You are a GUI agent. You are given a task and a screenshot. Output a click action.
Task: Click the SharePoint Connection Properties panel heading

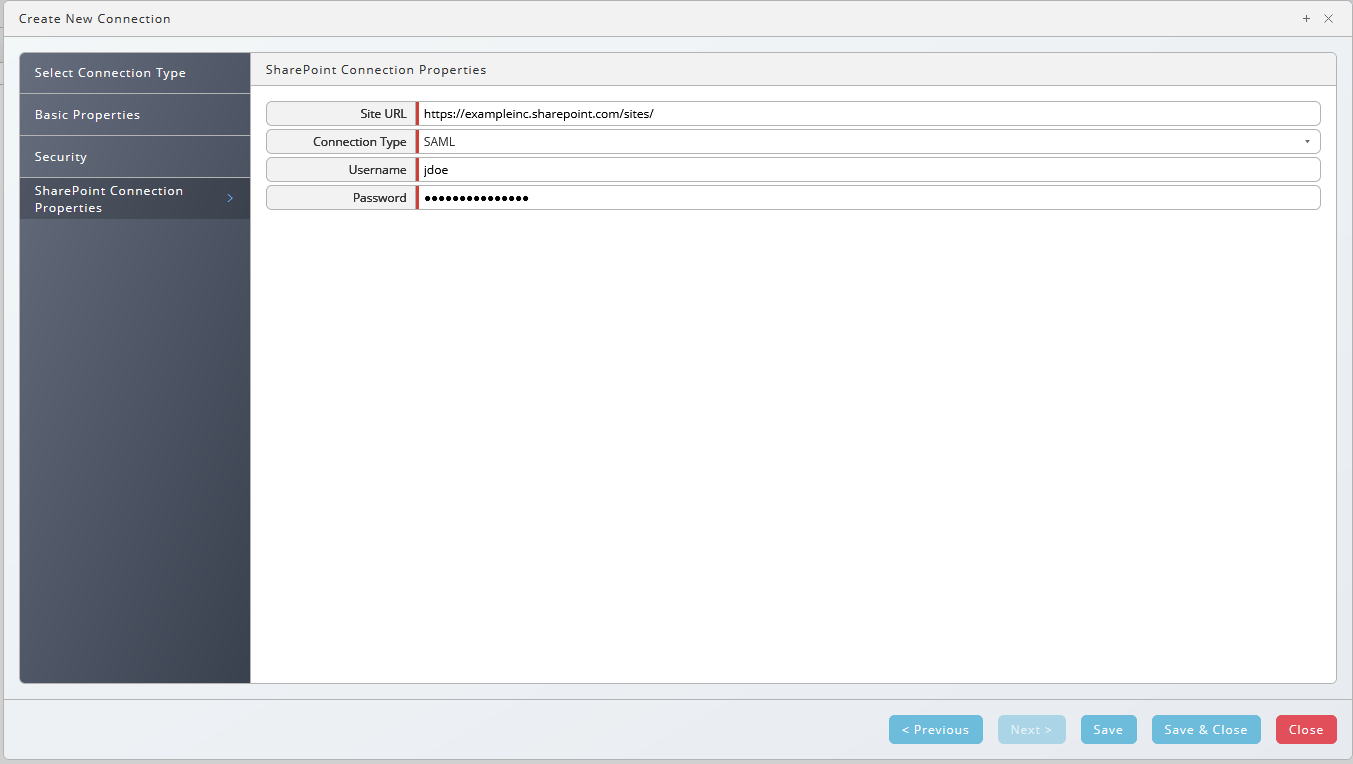pyautogui.click(x=376, y=70)
